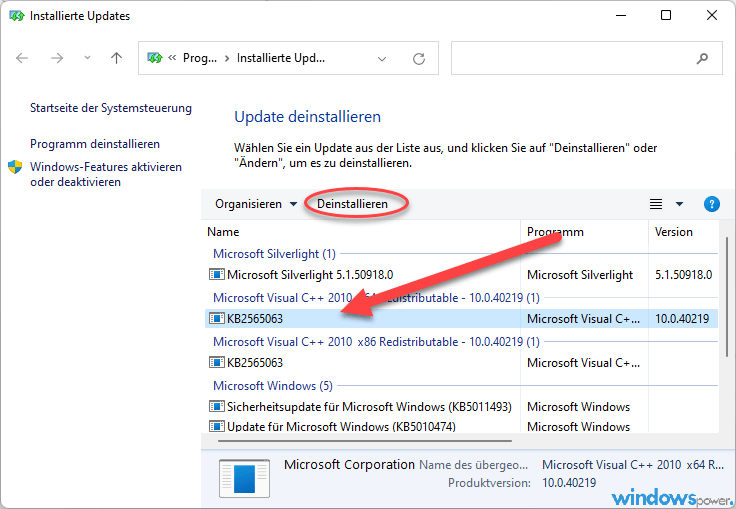Open the Organisieren menu

(x=256, y=204)
